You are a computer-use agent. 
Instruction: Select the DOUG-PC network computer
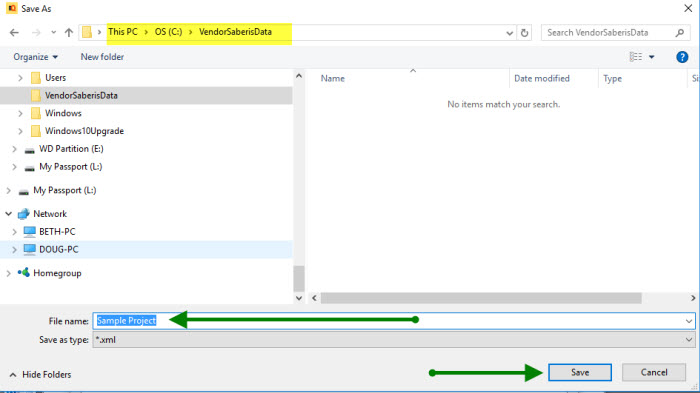(x=58, y=249)
